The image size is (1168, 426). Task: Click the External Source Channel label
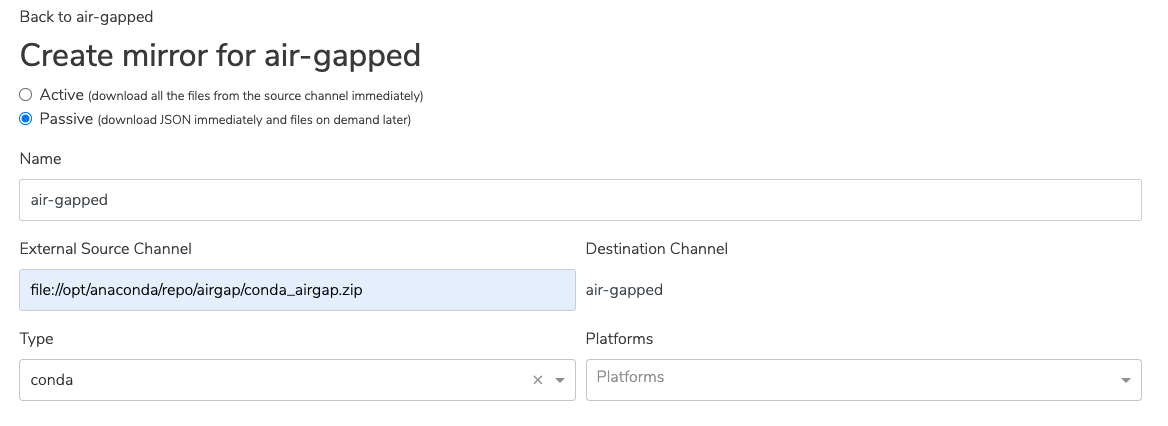[106, 249]
